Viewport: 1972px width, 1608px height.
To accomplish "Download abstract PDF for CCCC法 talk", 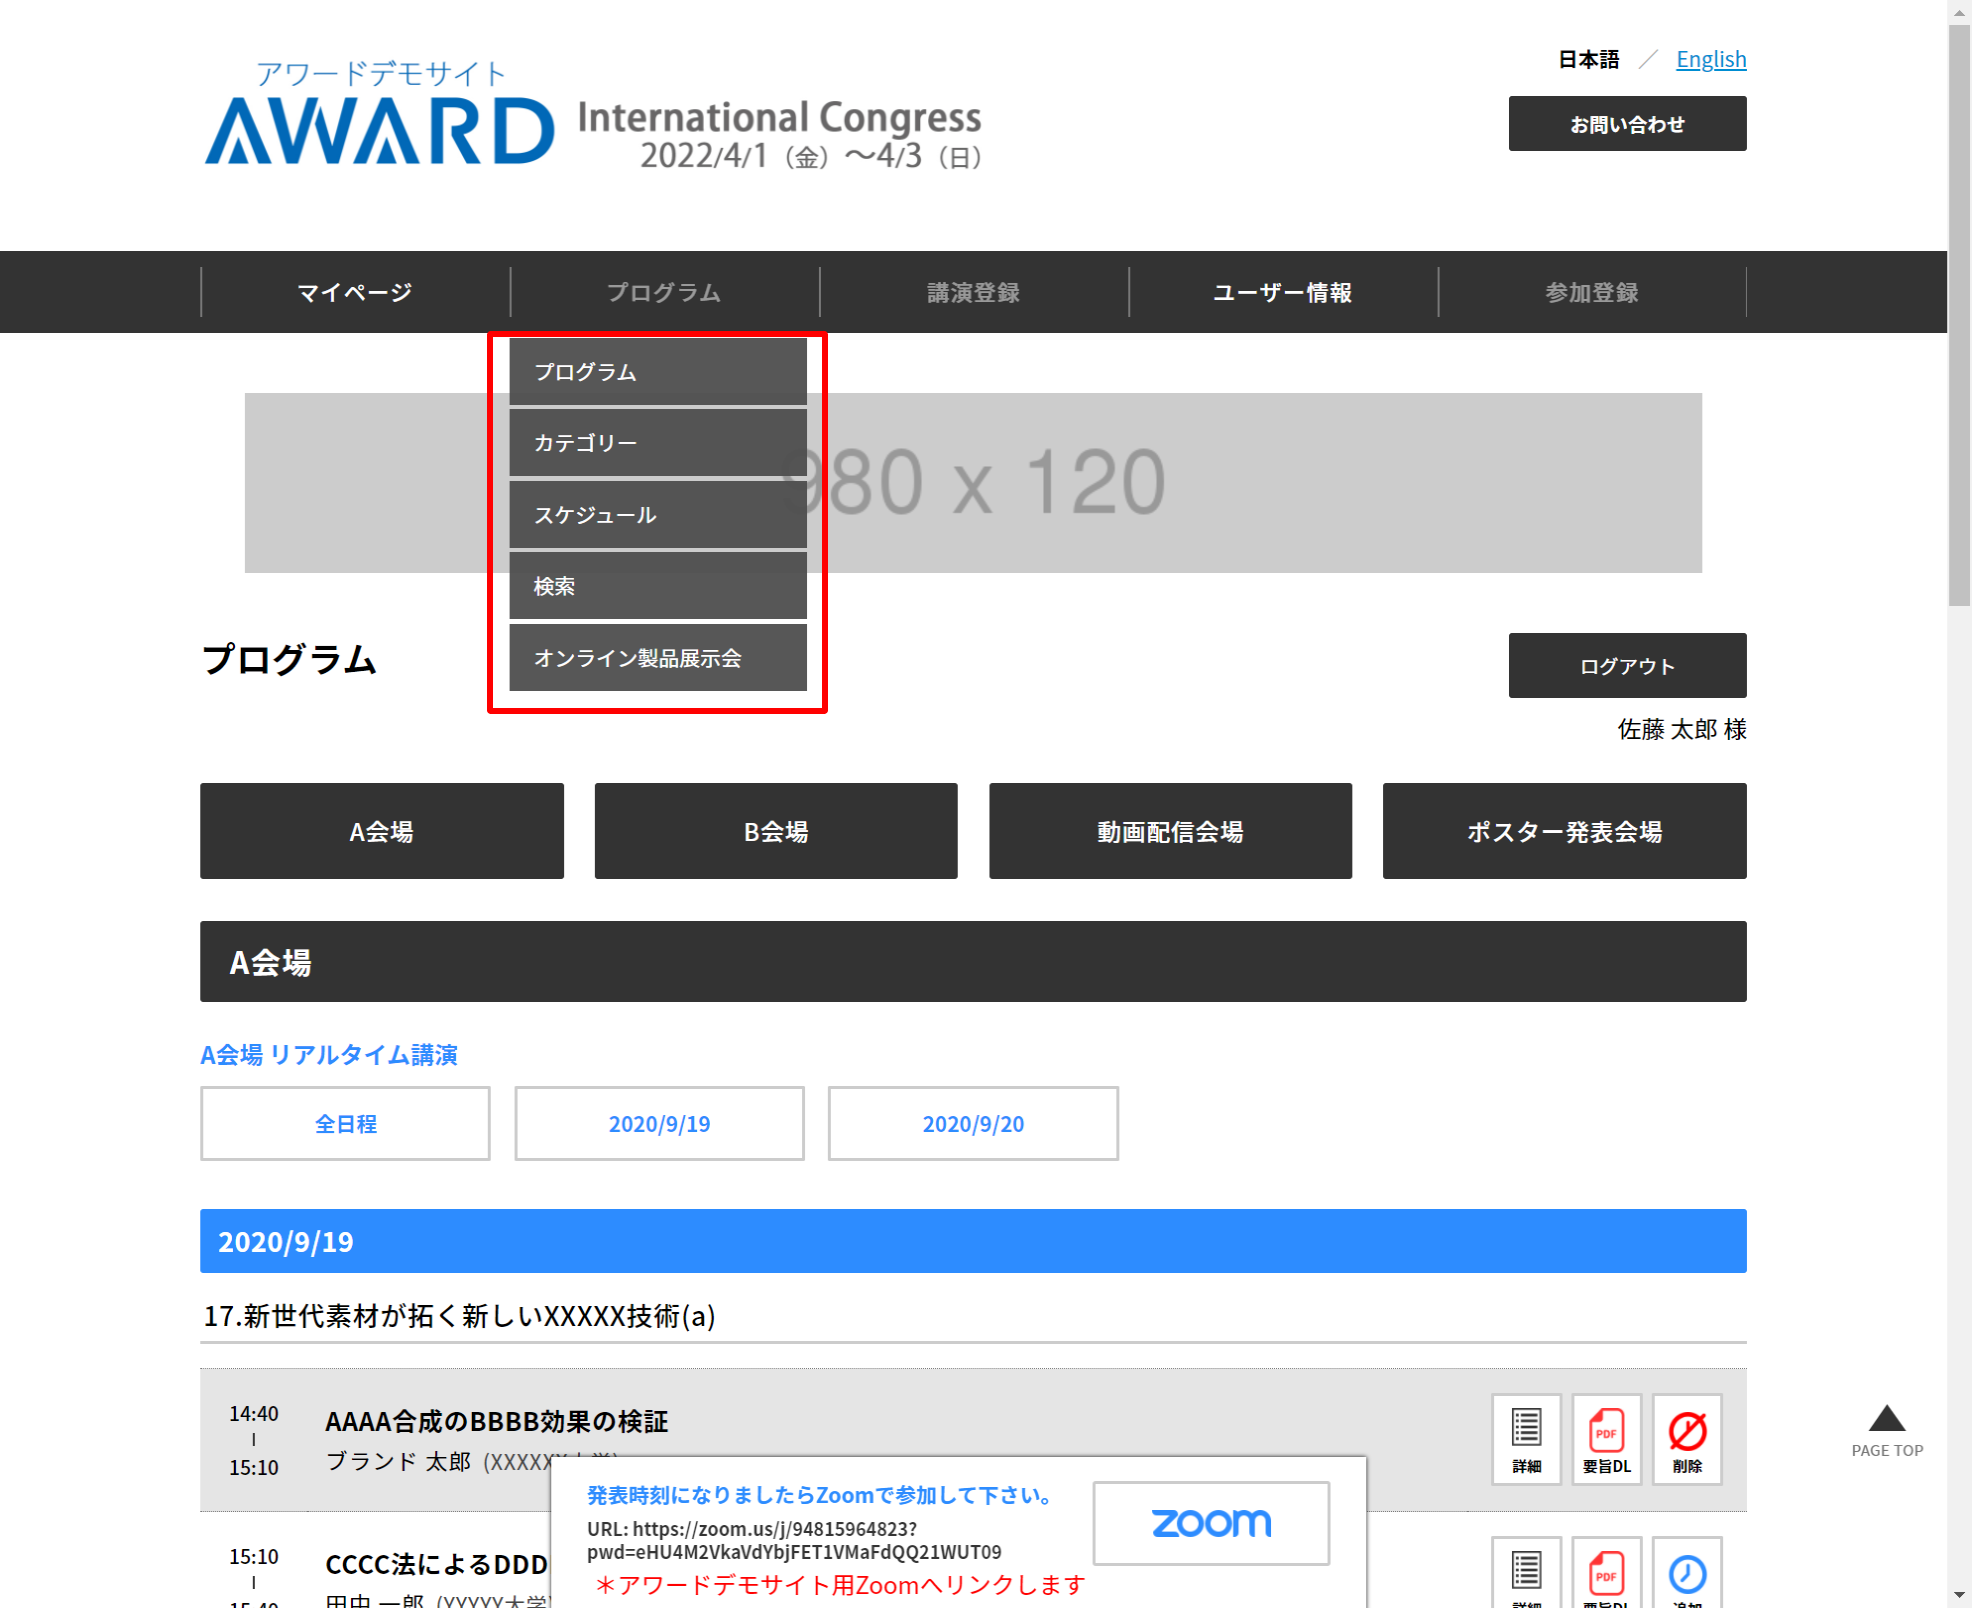I will [1606, 1575].
